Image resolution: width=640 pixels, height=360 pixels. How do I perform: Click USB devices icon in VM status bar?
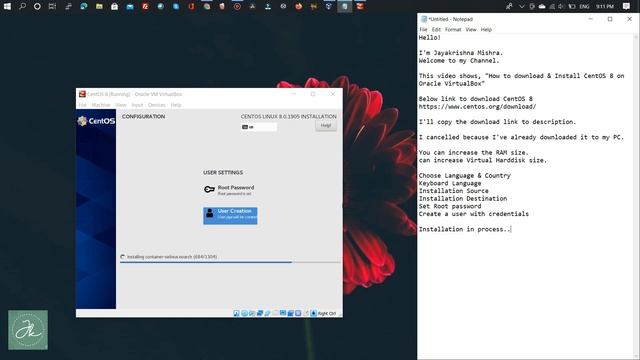(267, 313)
